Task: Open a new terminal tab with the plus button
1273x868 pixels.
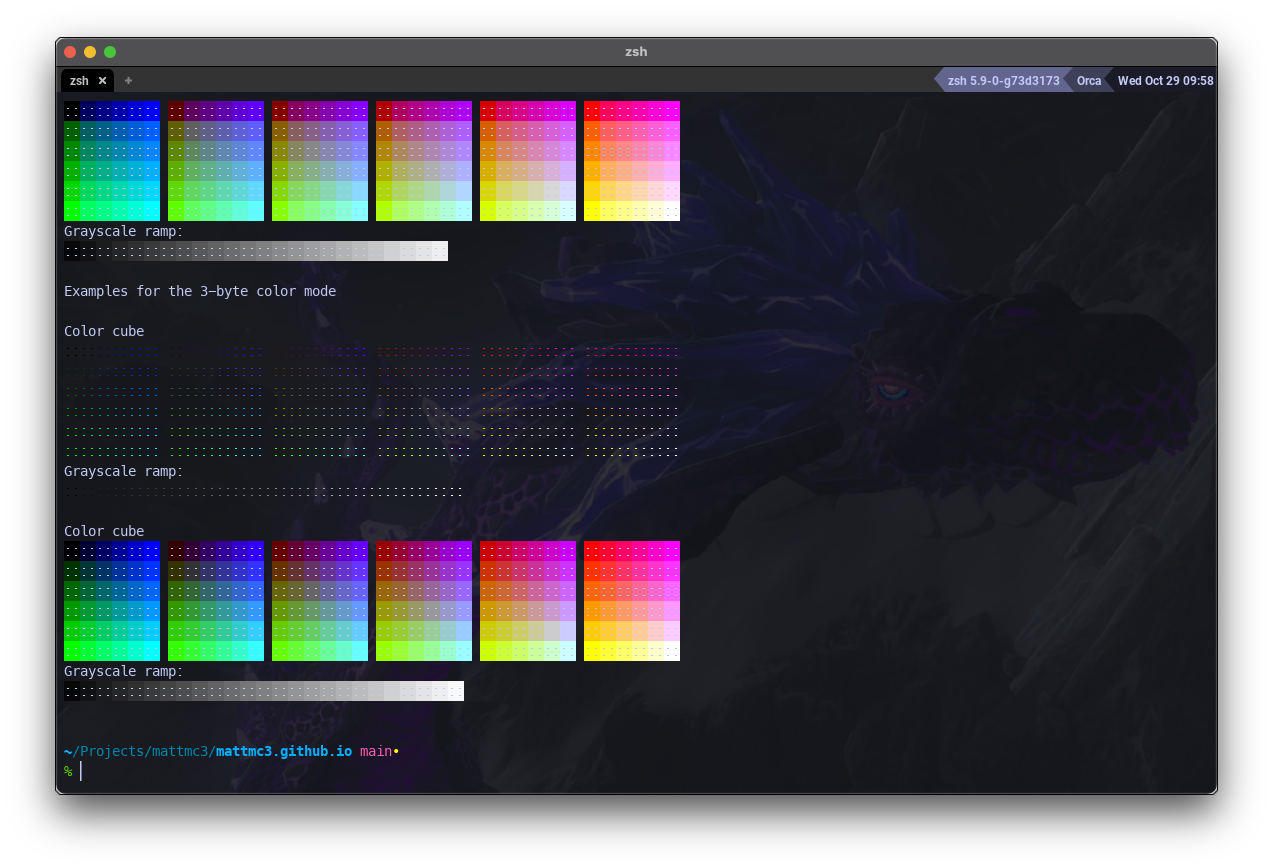Action: (128, 81)
